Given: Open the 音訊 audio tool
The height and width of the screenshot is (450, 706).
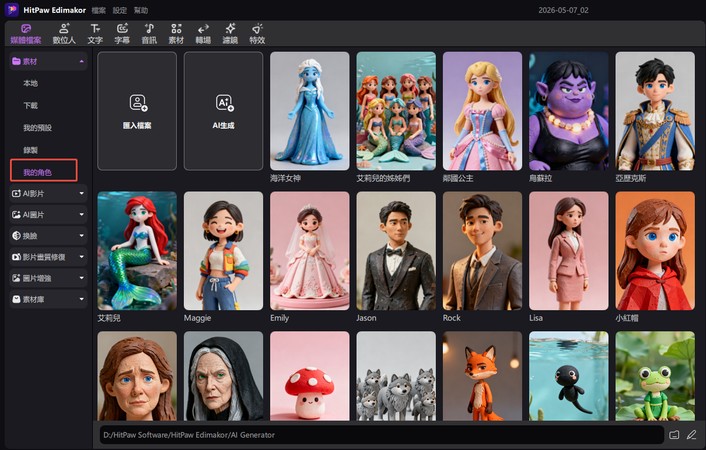Looking at the screenshot, I should (149, 34).
